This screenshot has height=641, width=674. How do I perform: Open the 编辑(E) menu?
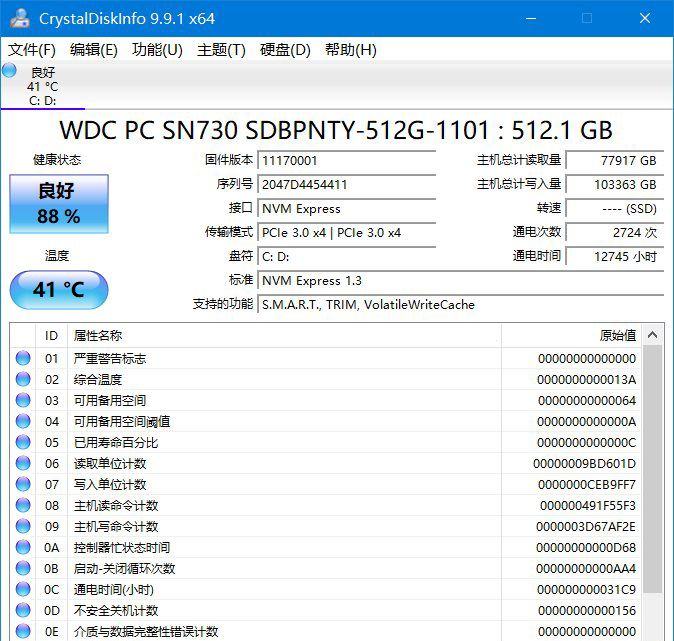94,50
